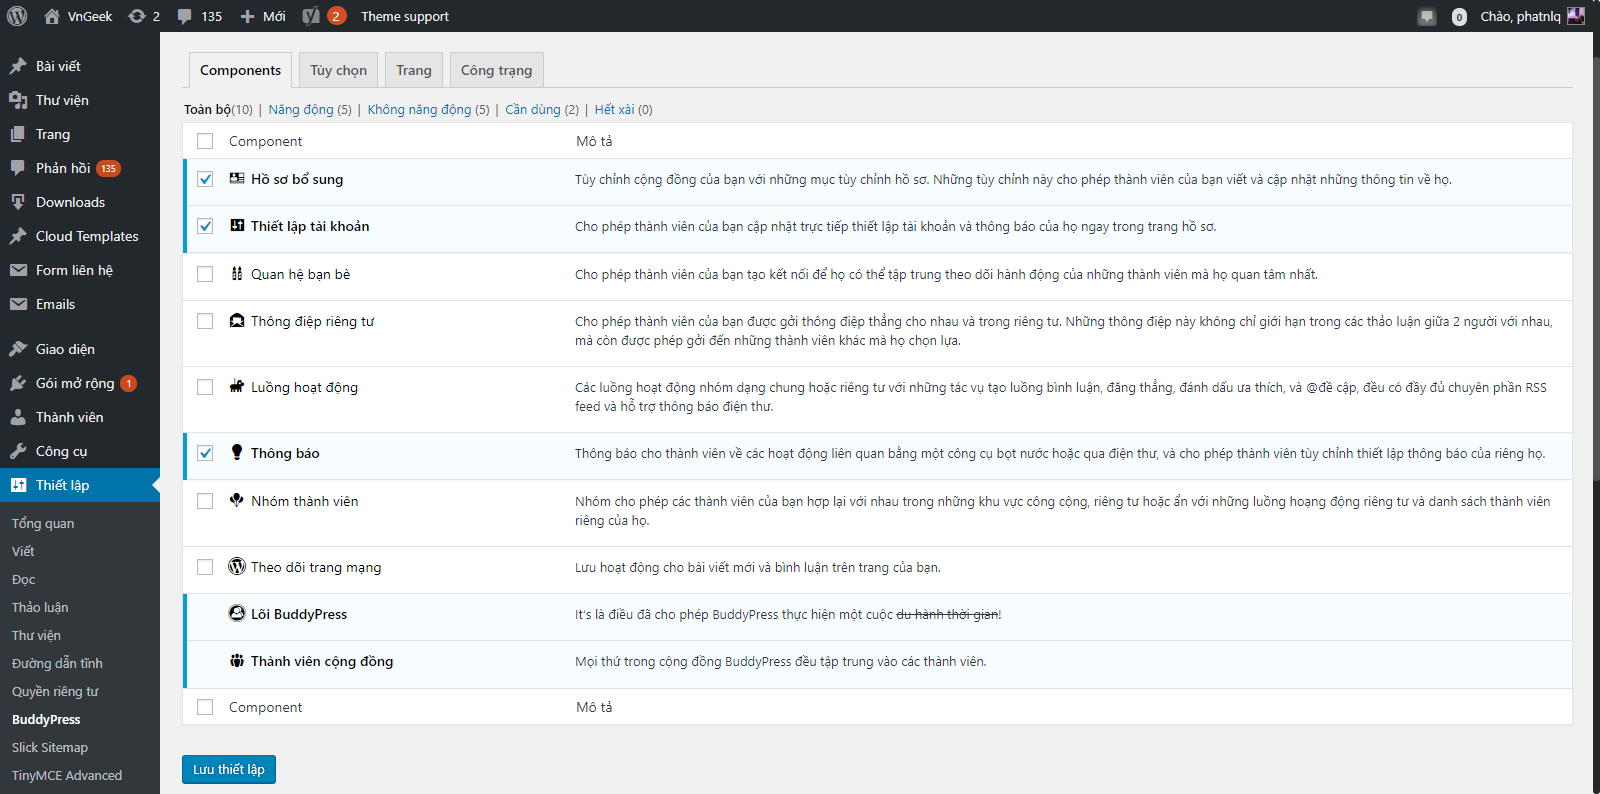Click Cloud Templates pin icon
The height and width of the screenshot is (794, 1600).
coord(18,236)
